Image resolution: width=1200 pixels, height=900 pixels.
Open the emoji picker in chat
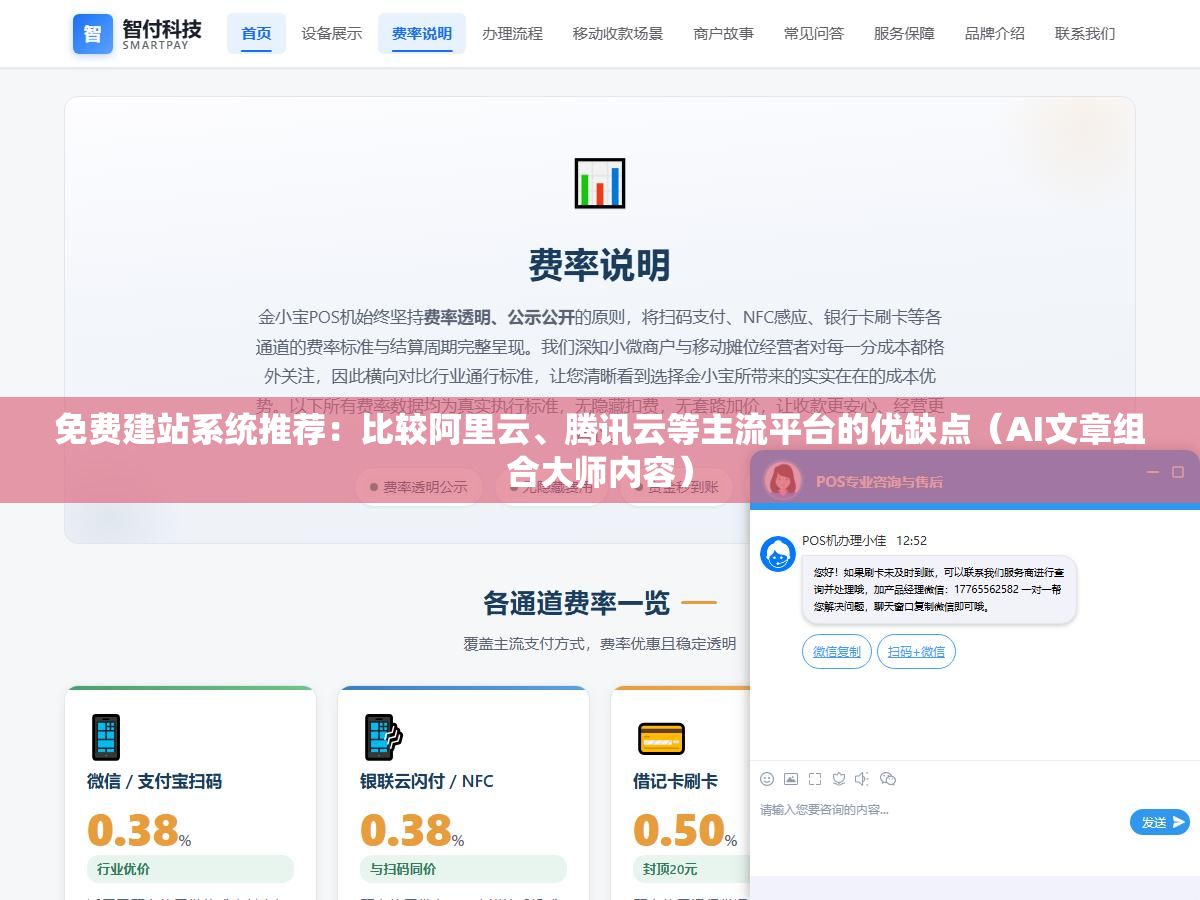click(x=767, y=779)
